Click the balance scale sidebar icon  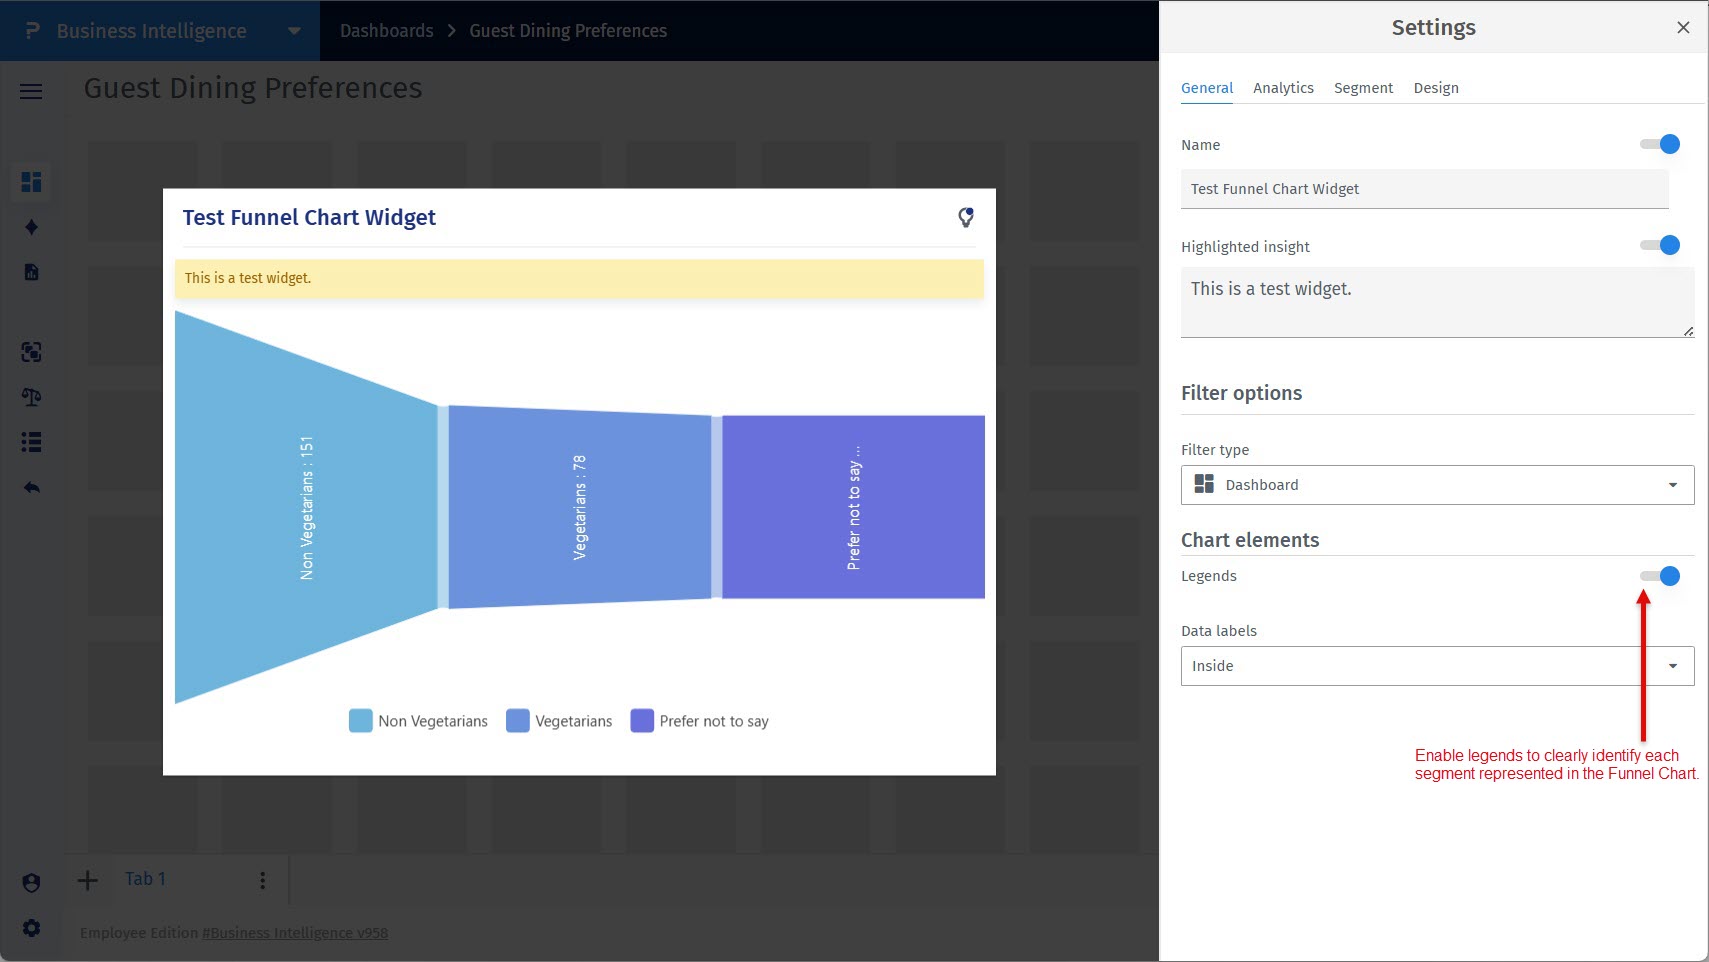click(32, 397)
